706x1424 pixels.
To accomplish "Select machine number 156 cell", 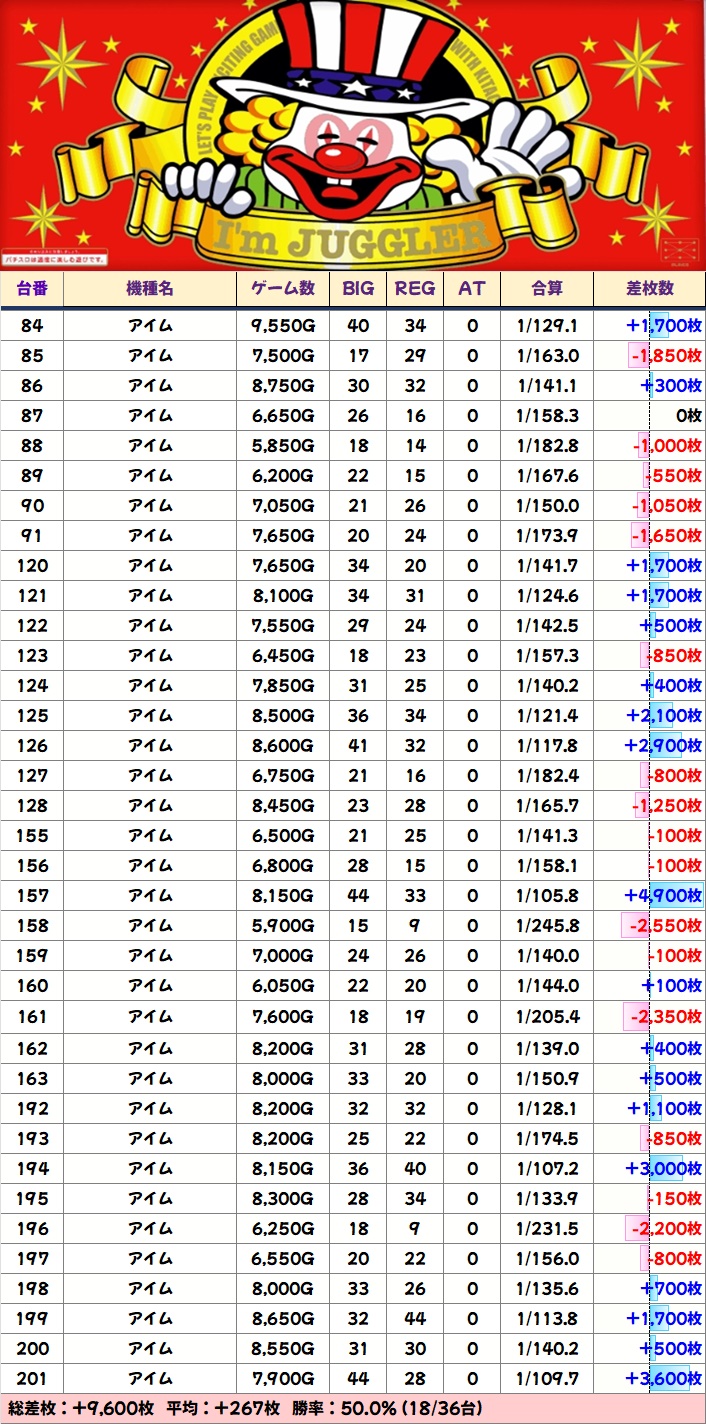I will tap(32, 866).
